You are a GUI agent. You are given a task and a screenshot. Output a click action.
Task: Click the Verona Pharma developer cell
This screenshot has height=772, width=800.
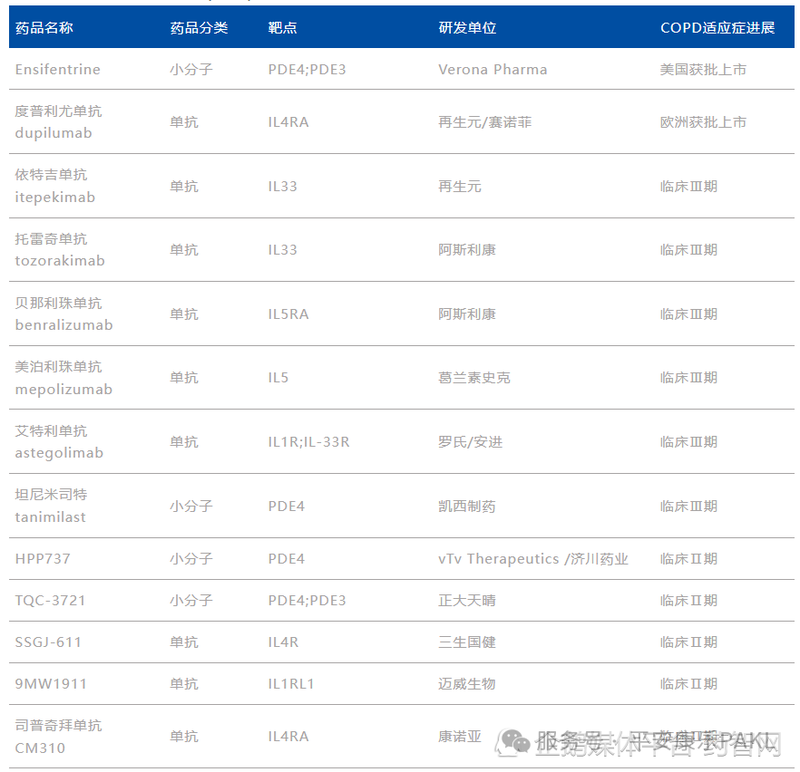tap(493, 70)
